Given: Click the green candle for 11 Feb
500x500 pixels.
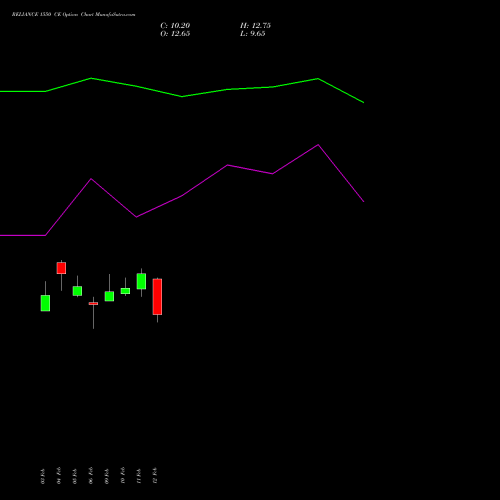Looking at the screenshot, I should coord(141,281).
